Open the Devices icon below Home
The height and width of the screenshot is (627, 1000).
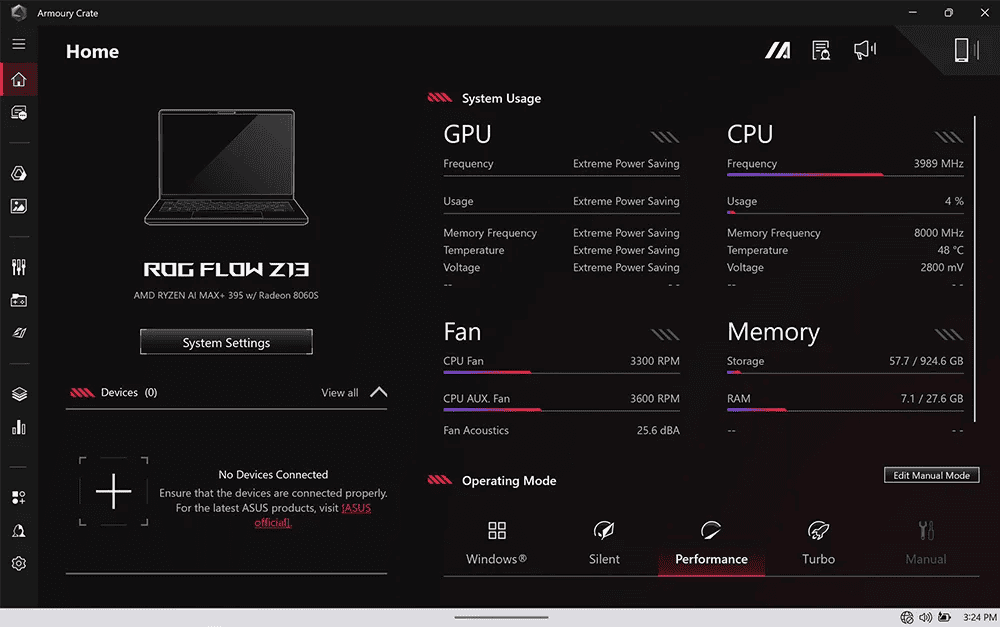(18, 113)
